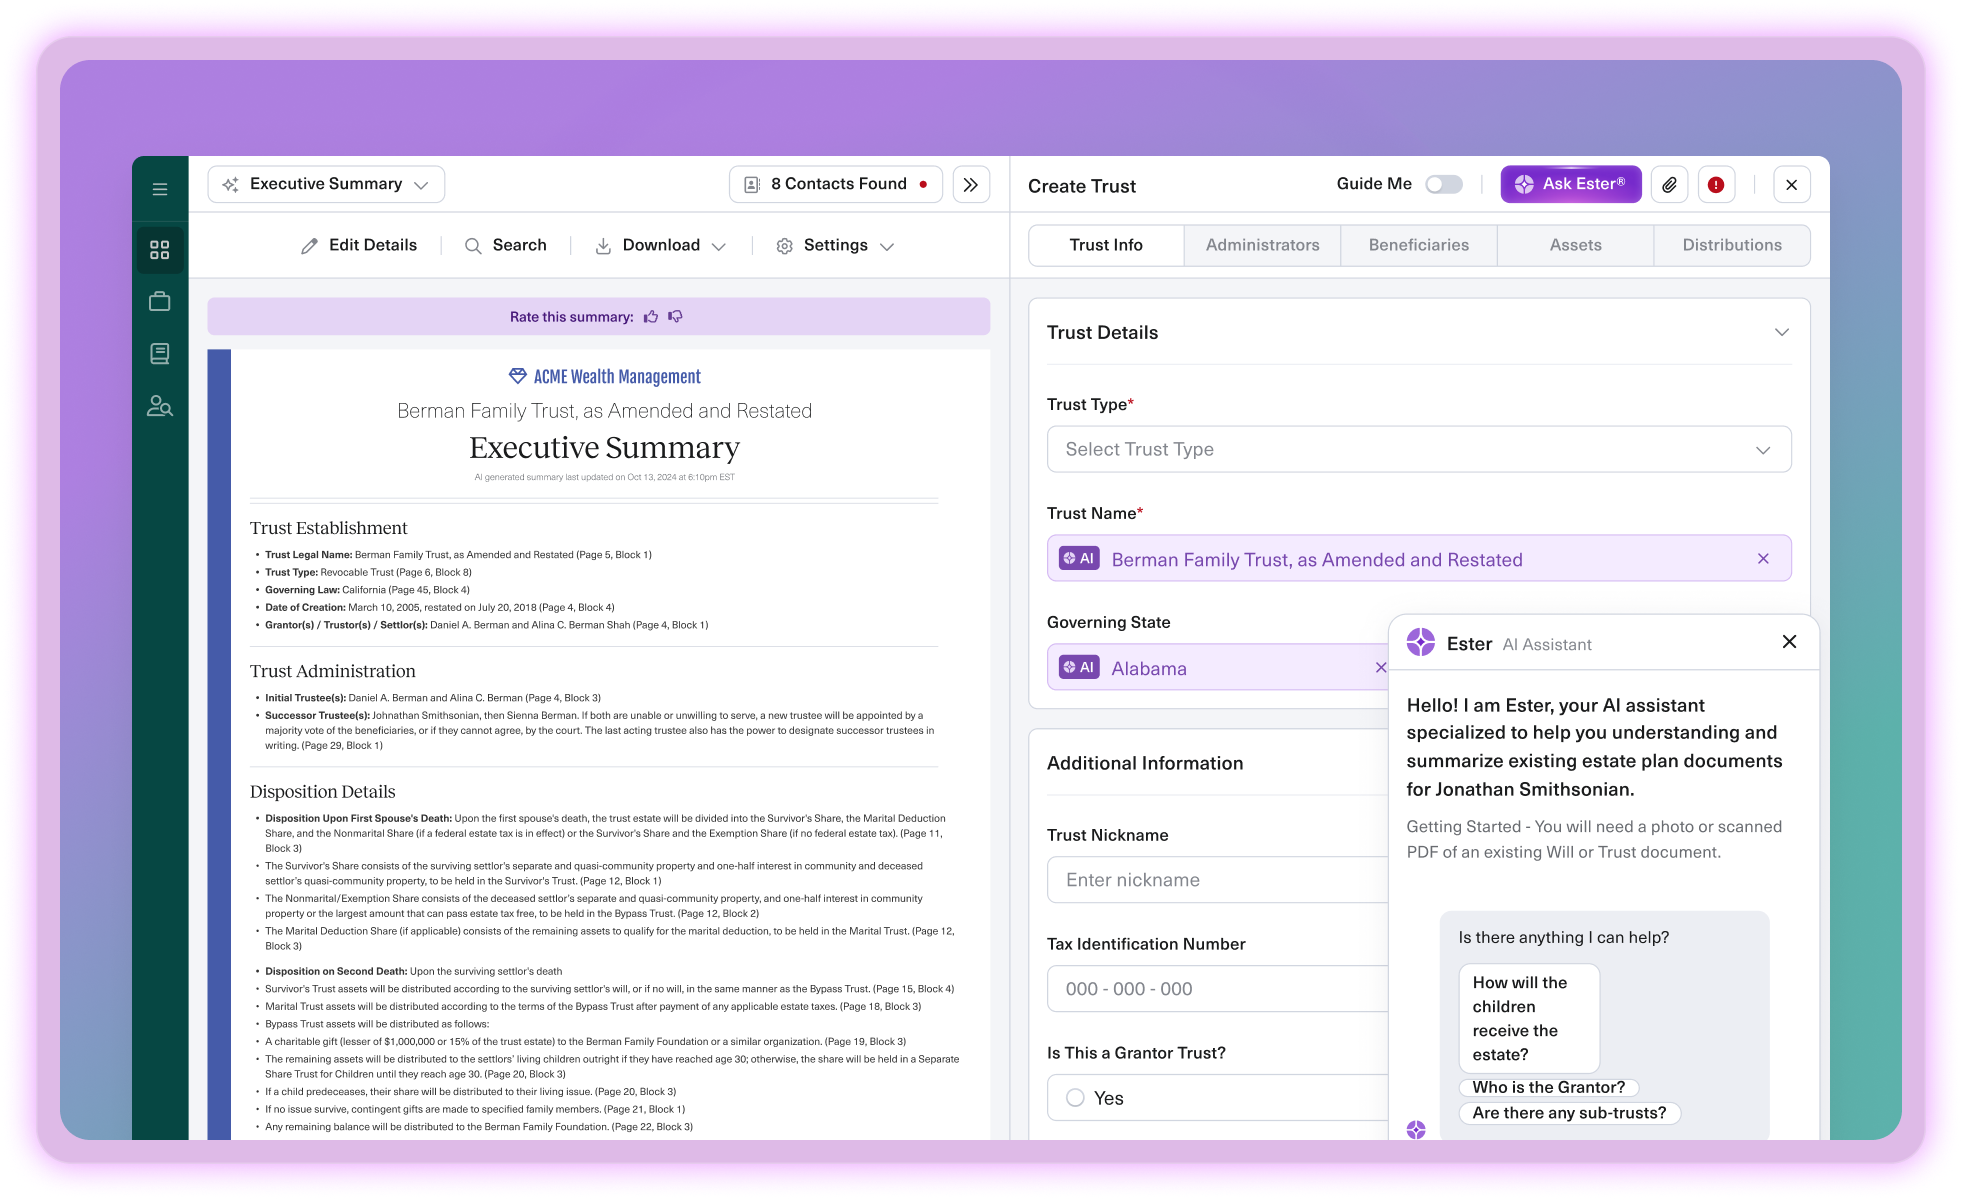The height and width of the screenshot is (1200, 1962).
Task: Click the 'Governing Law: California' bullet line
Action: (367, 590)
